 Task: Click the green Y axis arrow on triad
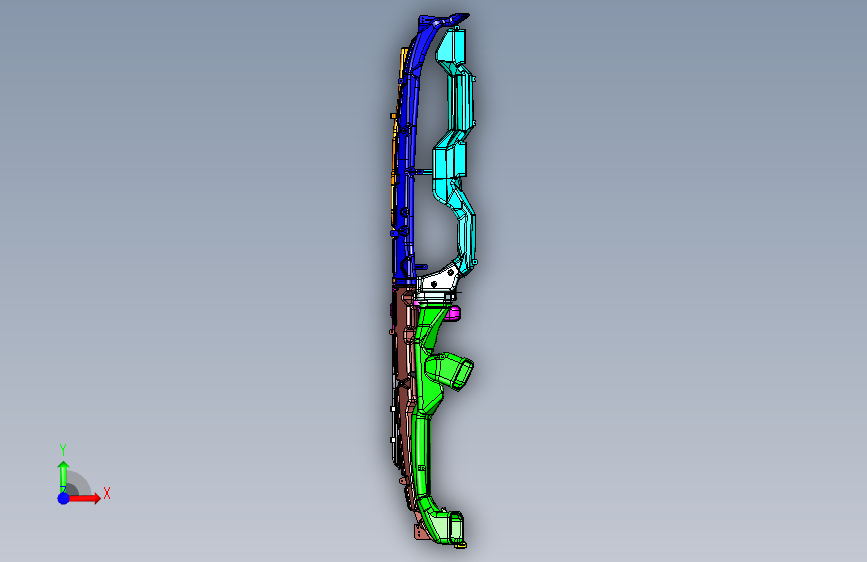63,475
